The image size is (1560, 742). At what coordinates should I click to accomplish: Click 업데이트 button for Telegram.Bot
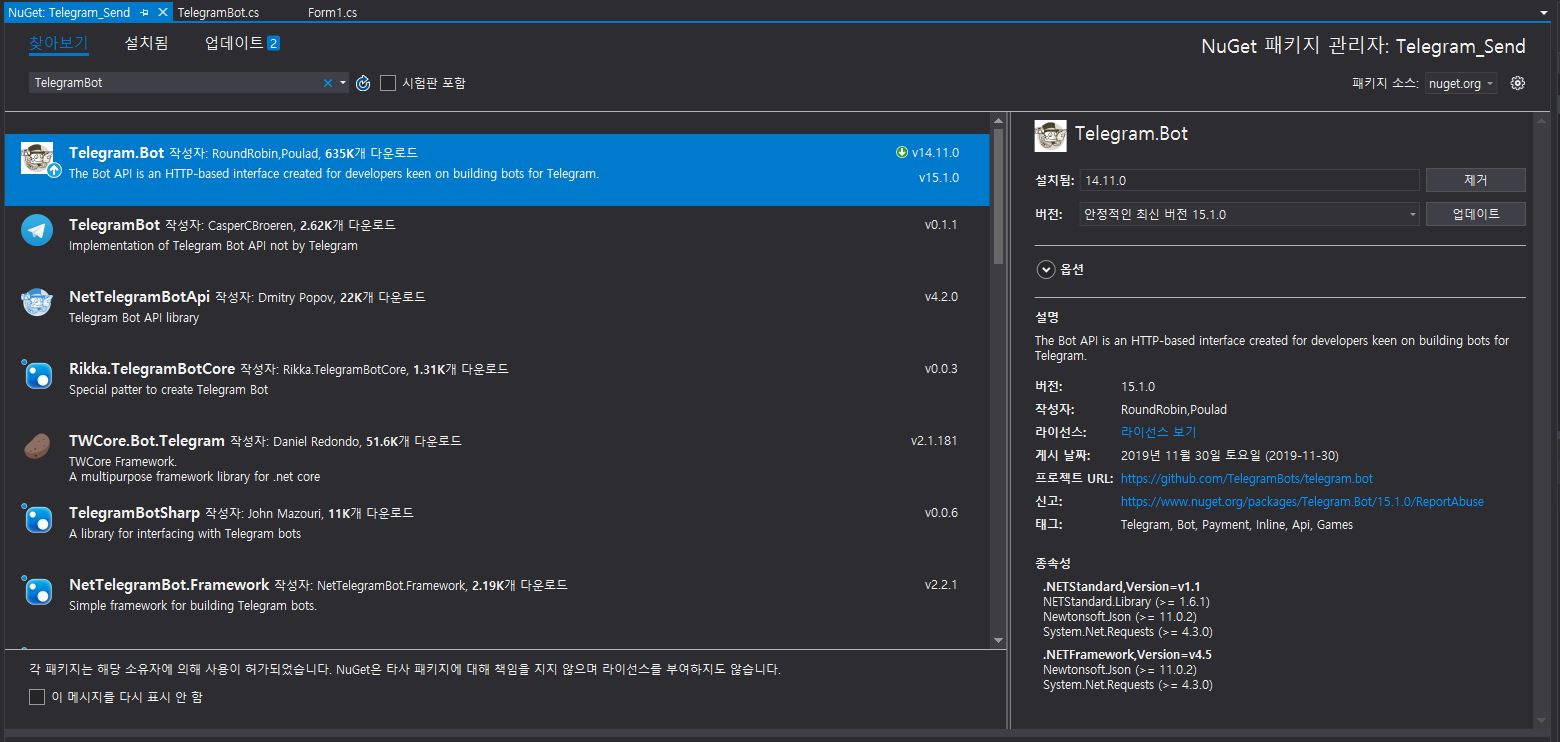click(1475, 214)
